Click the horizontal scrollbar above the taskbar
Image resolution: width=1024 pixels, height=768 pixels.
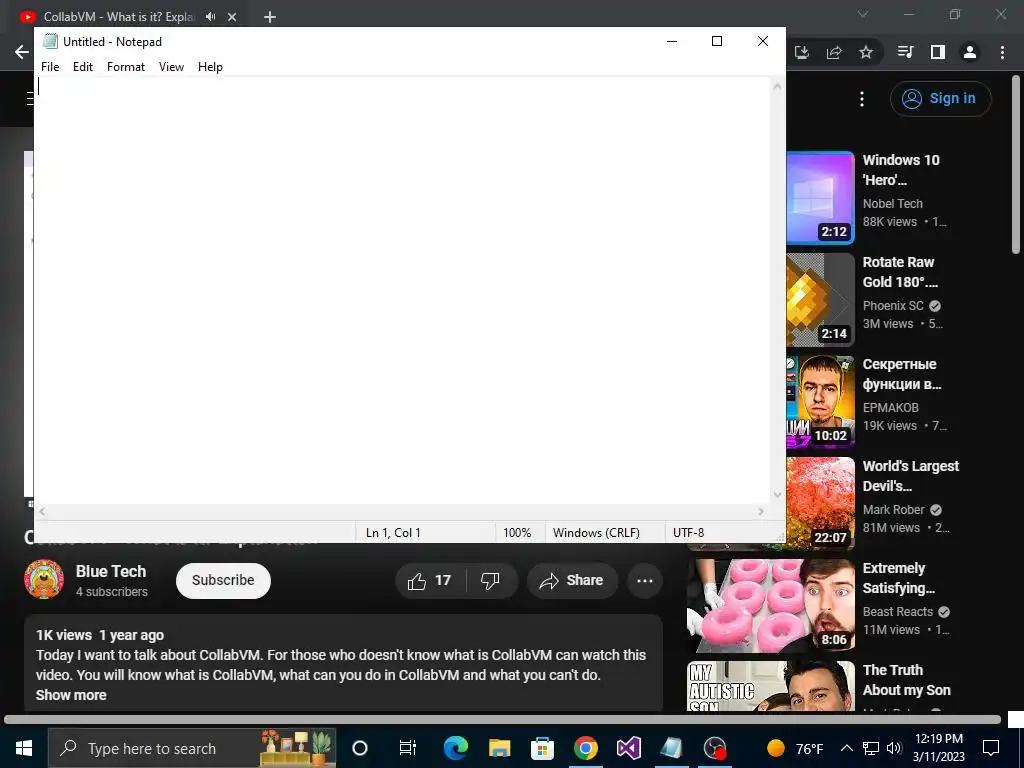point(502,720)
